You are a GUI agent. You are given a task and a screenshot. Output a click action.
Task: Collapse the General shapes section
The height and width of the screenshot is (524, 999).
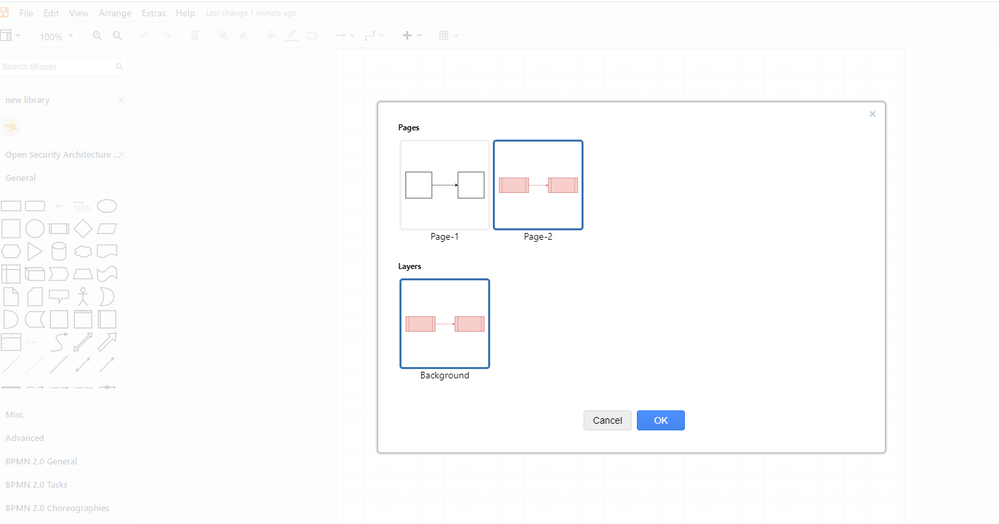[20, 178]
